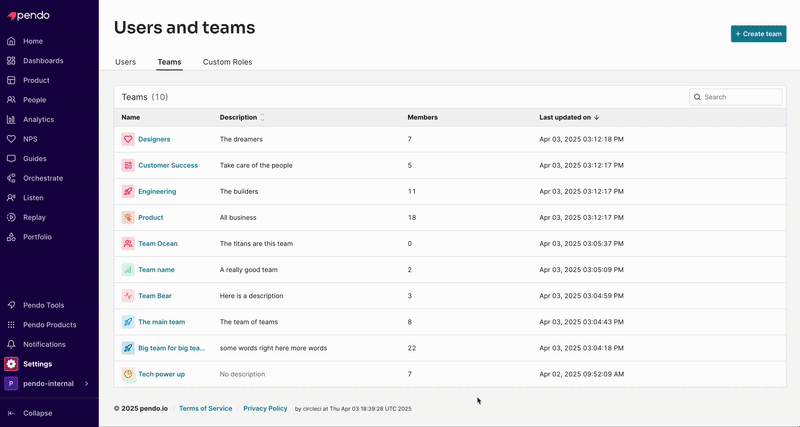This screenshot has height=427, width=800.
Task: Click "Take care of the people" text
Action: [x=256, y=165]
